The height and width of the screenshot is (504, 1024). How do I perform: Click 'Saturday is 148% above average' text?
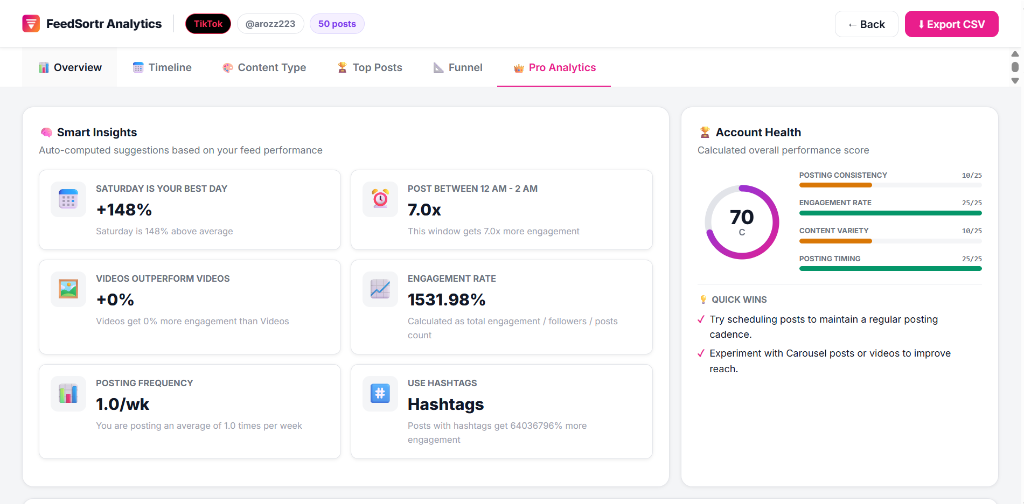[x=164, y=231]
